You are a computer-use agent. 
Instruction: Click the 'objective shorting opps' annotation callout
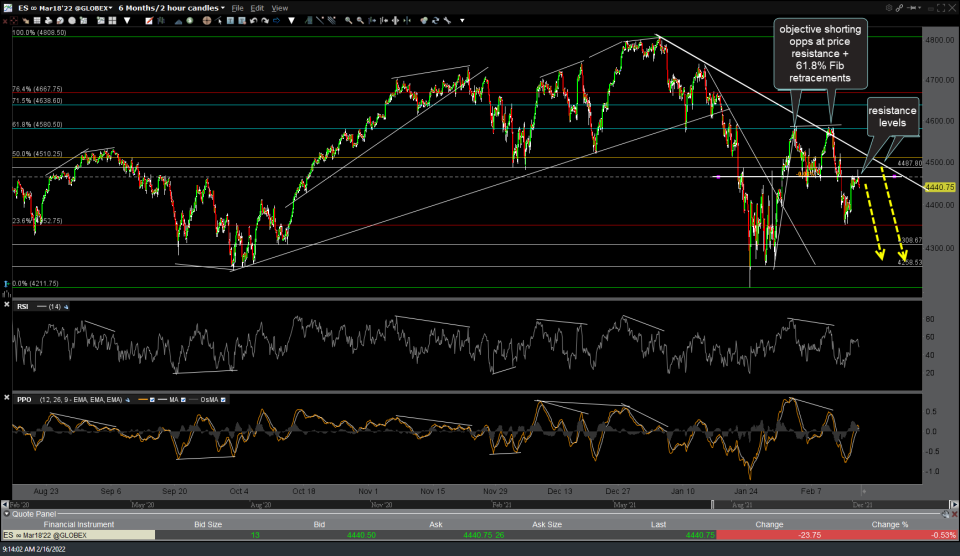[820, 53]
